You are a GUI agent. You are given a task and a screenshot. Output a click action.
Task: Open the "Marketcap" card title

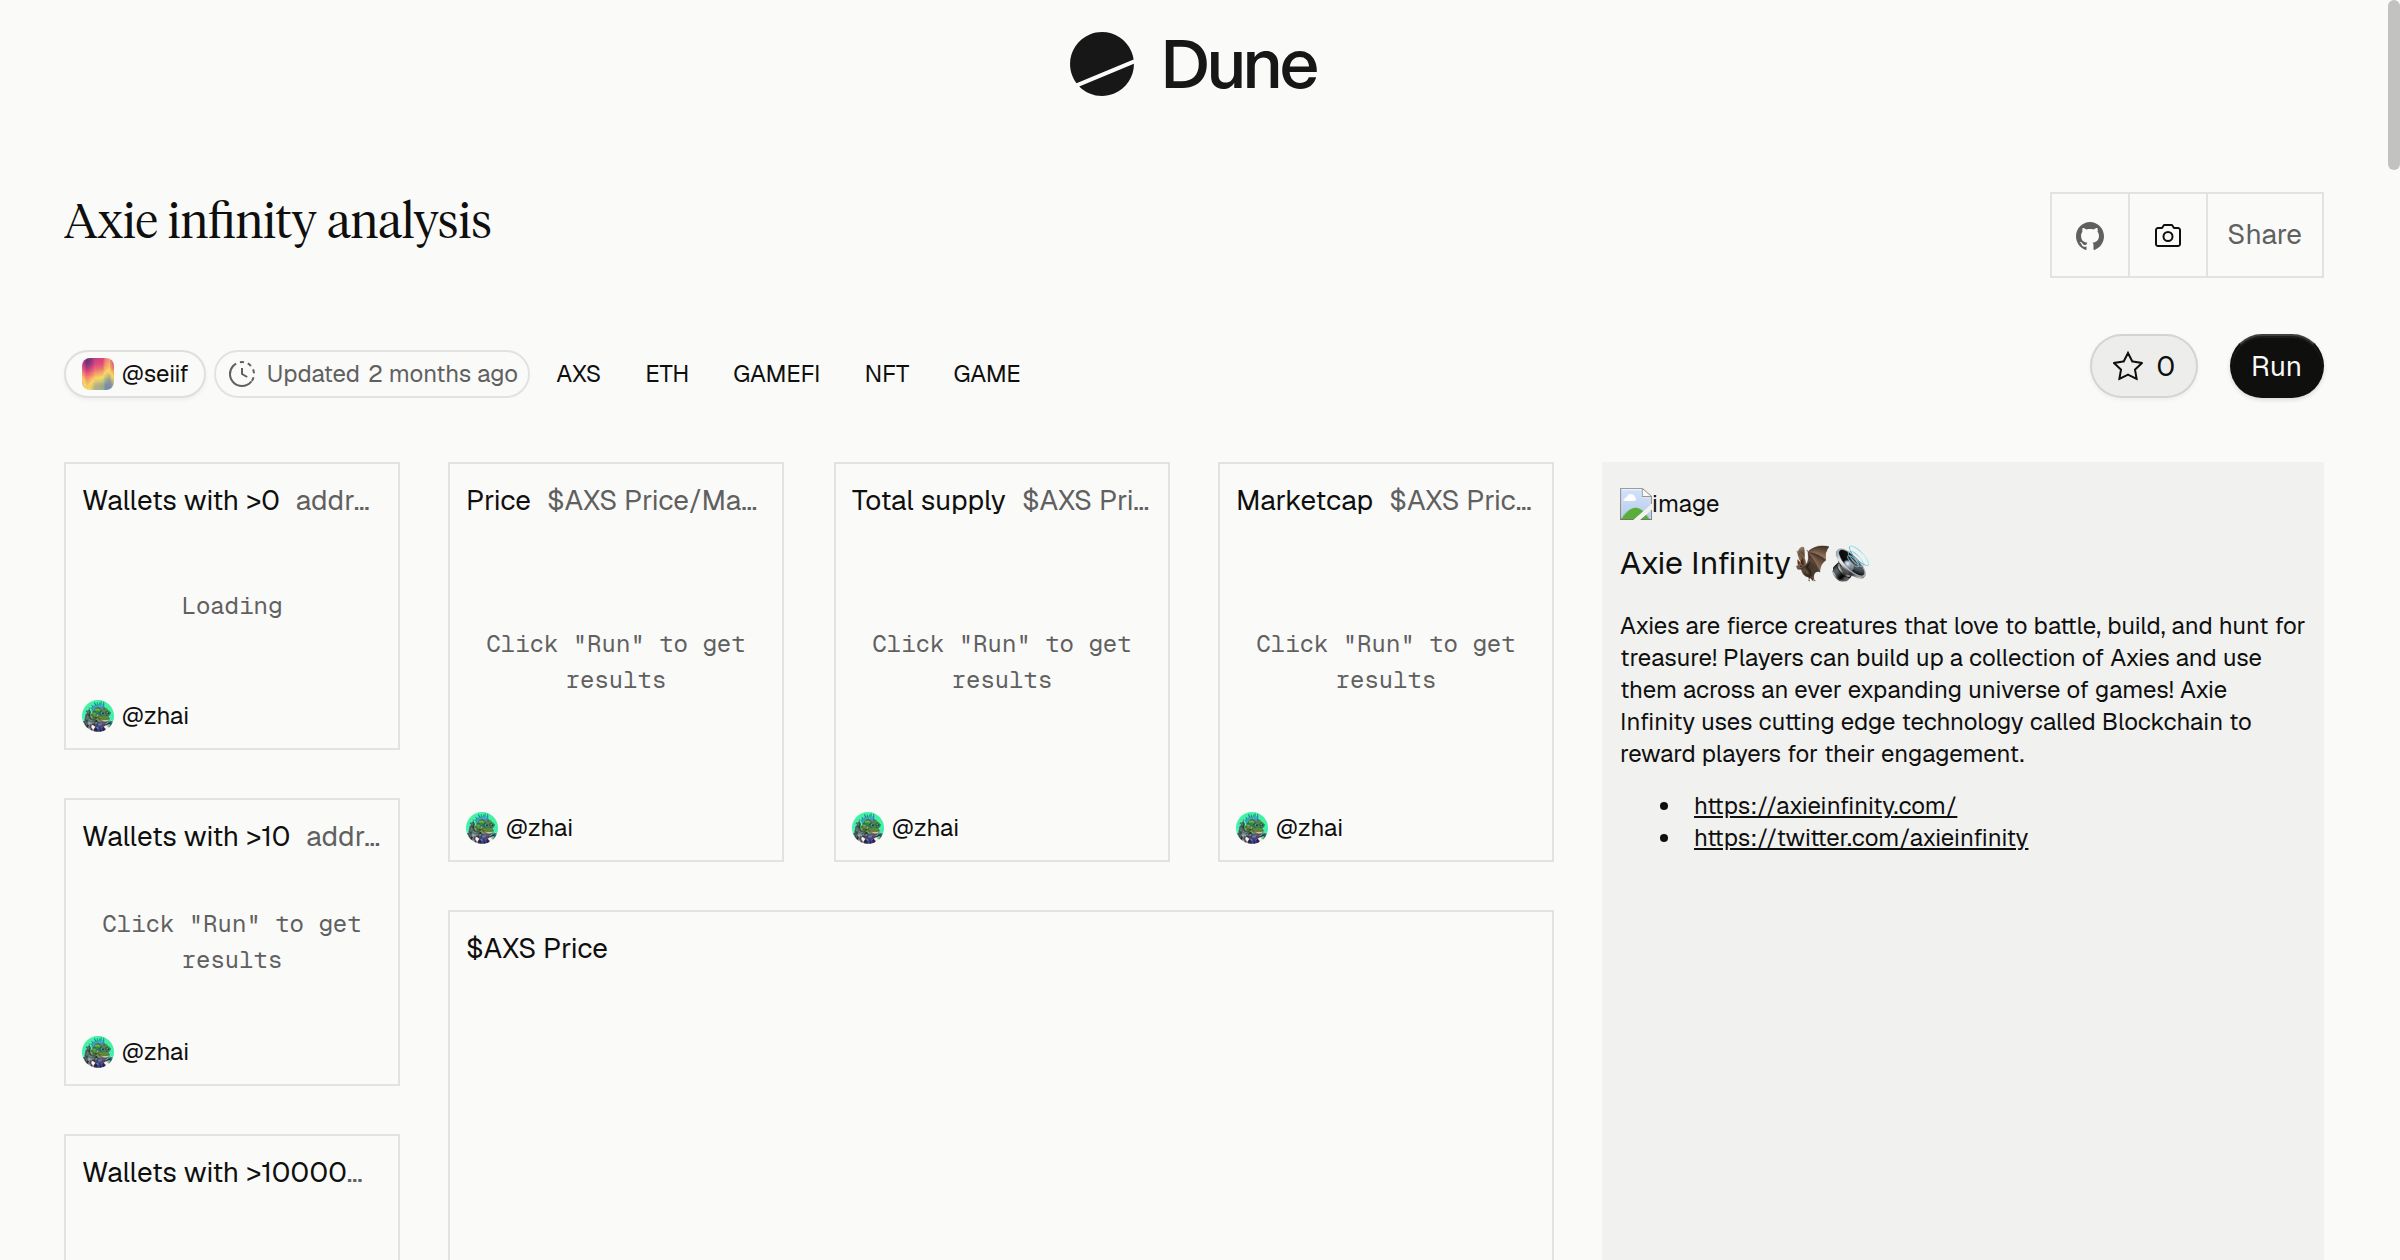[1304, 500]
